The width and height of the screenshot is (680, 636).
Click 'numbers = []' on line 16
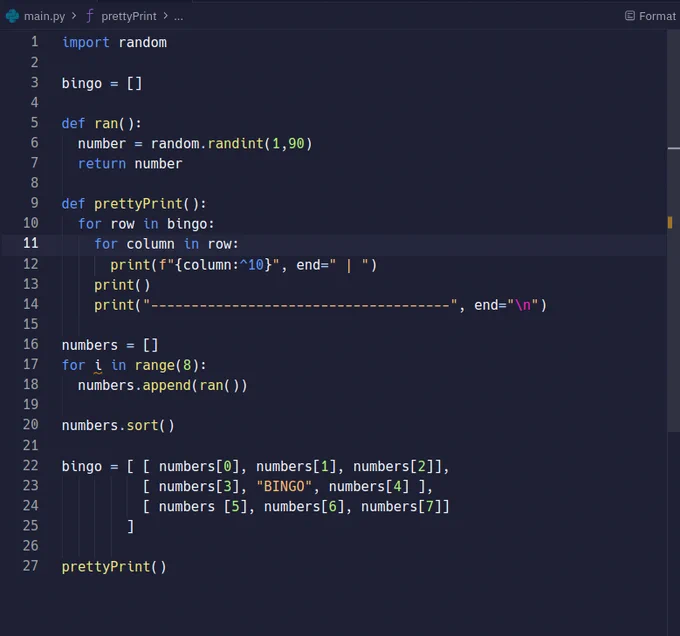point(110,346)
